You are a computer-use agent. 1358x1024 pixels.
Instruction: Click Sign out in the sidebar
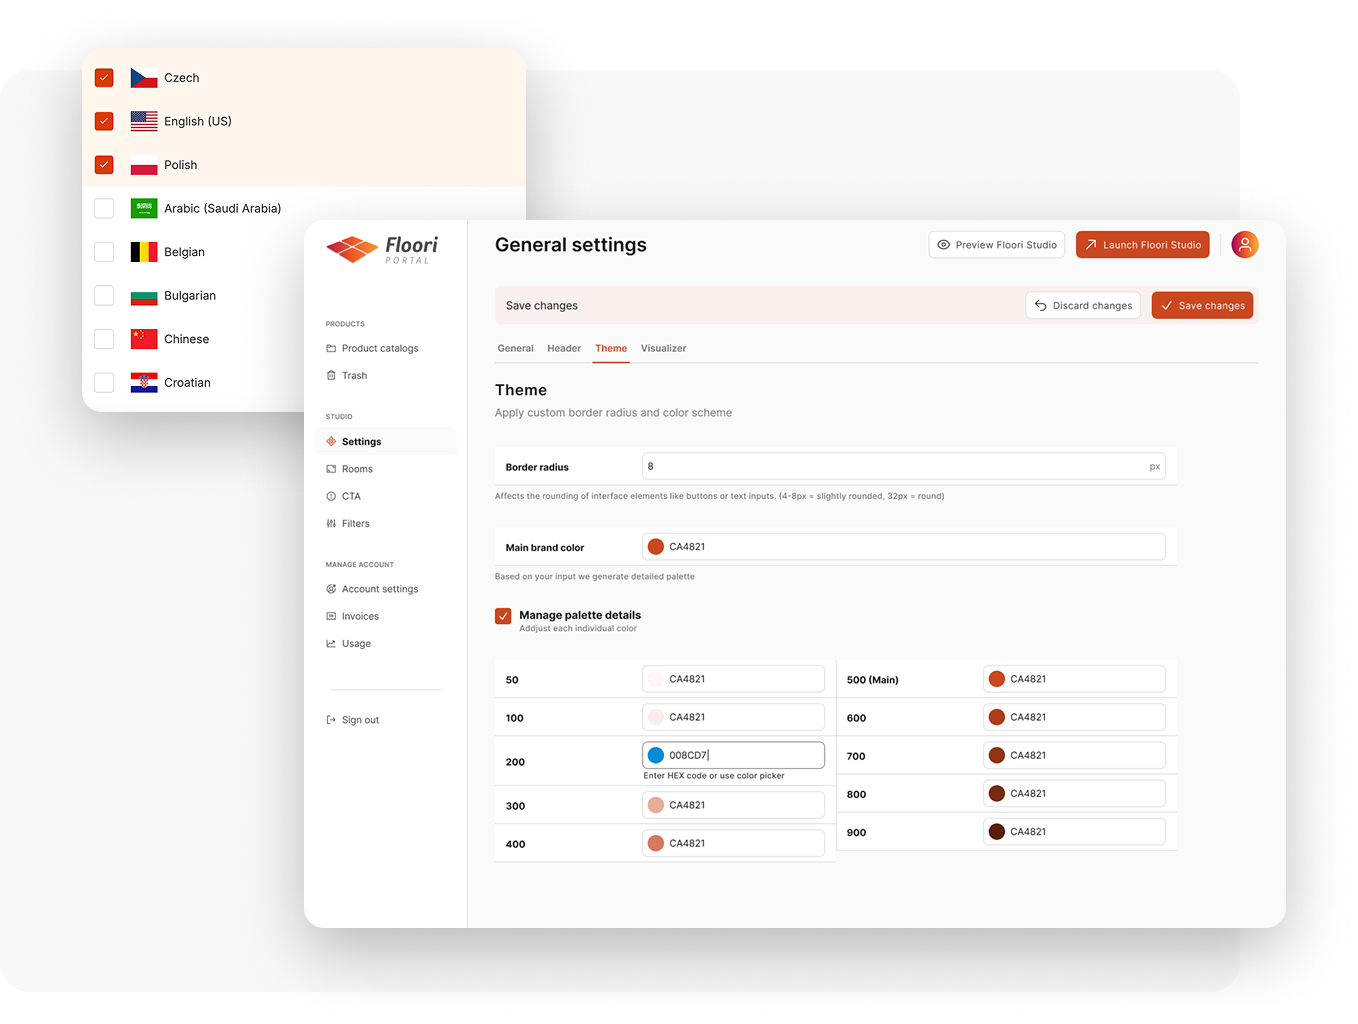[360, 720]
